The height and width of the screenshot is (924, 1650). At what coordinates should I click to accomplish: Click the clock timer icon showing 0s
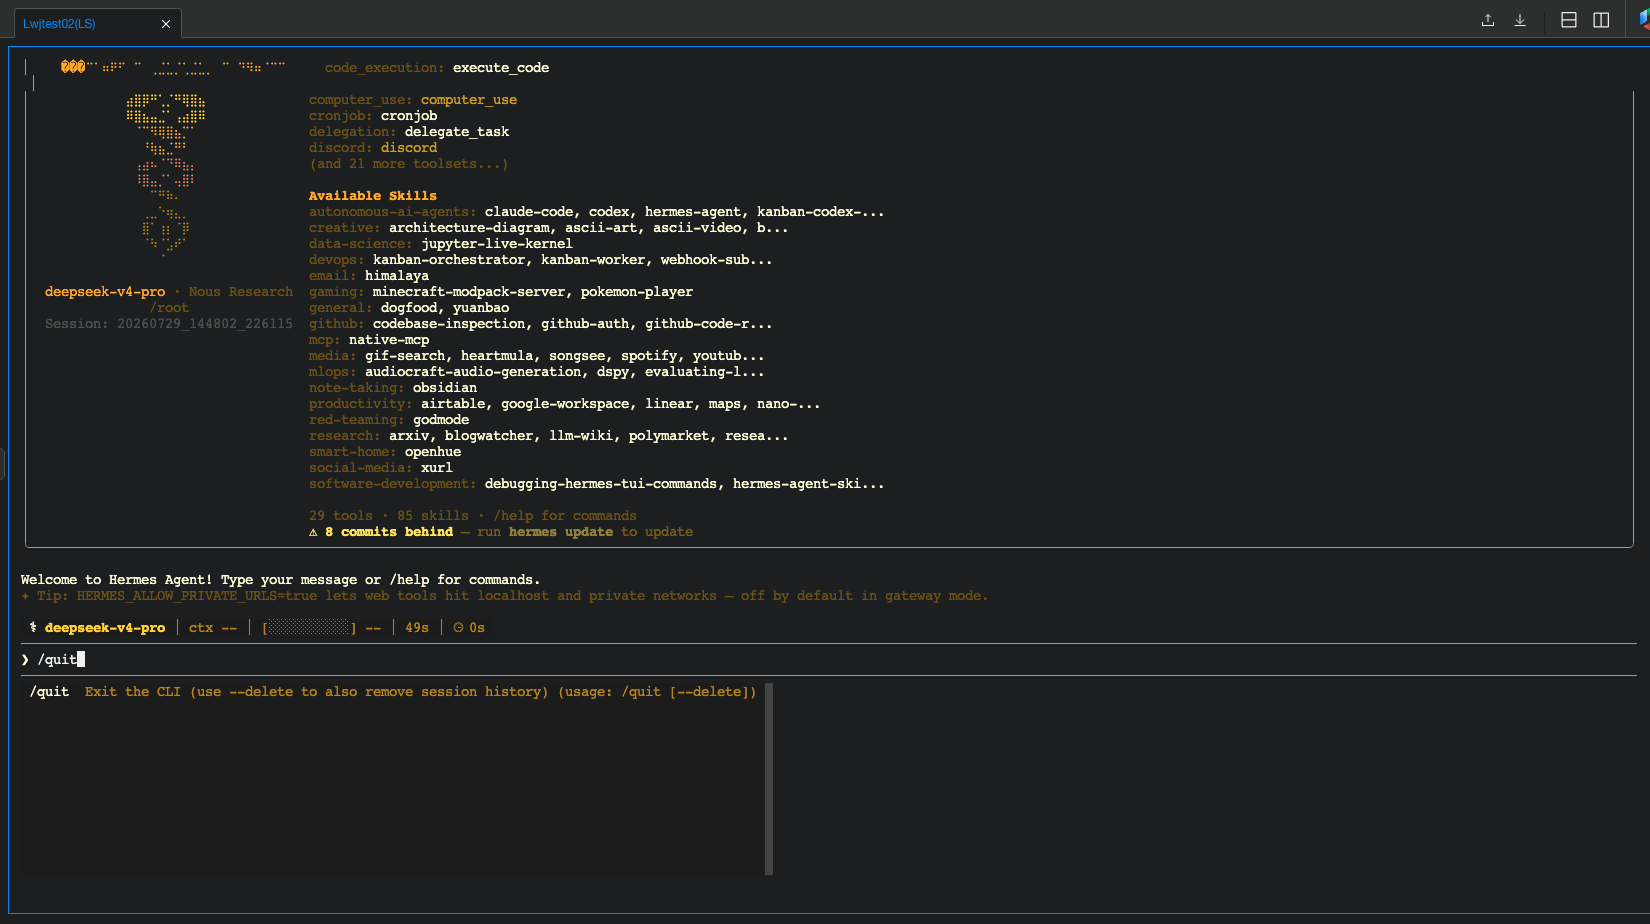click(459, 628)
